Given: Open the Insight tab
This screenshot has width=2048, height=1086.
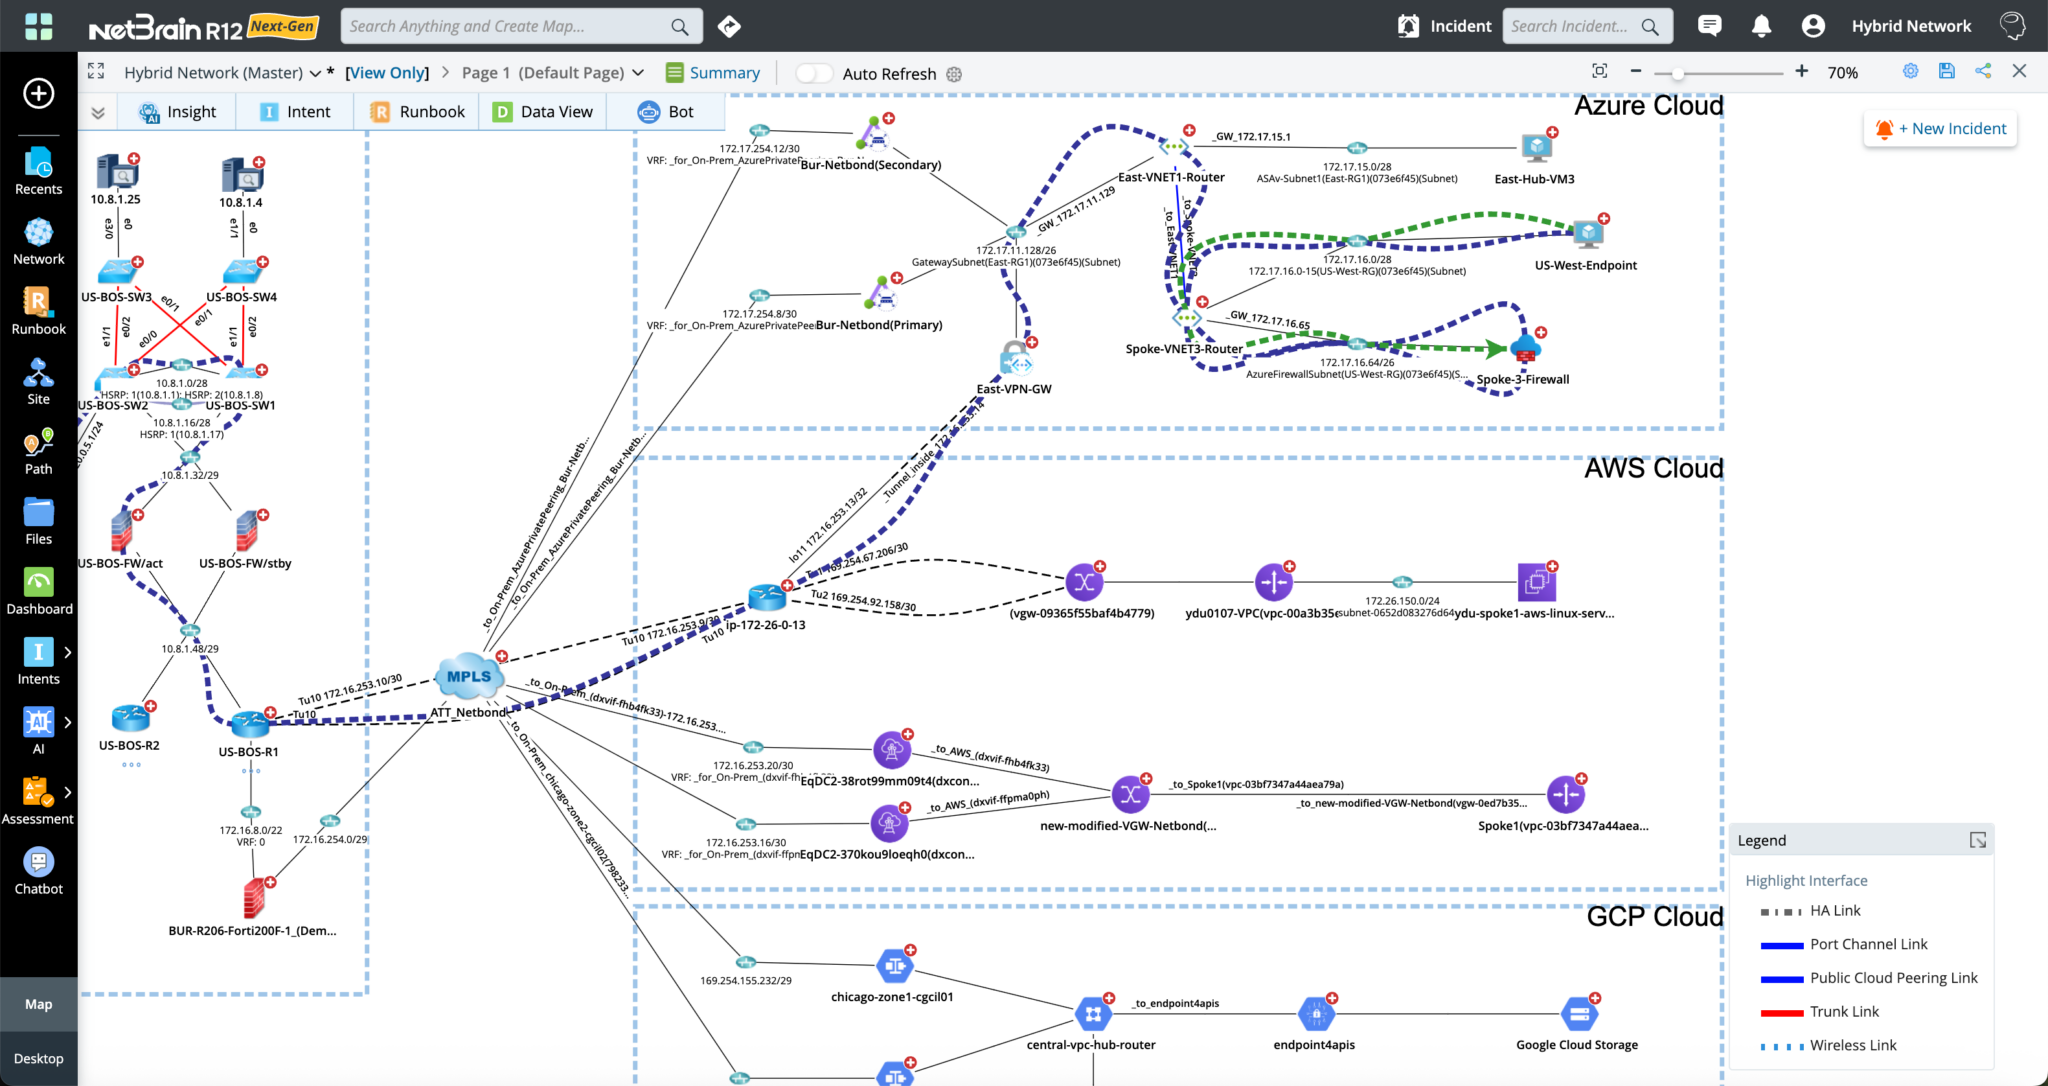Looking at the screenshot, I should pyautogui.click(x=177, y=112).
